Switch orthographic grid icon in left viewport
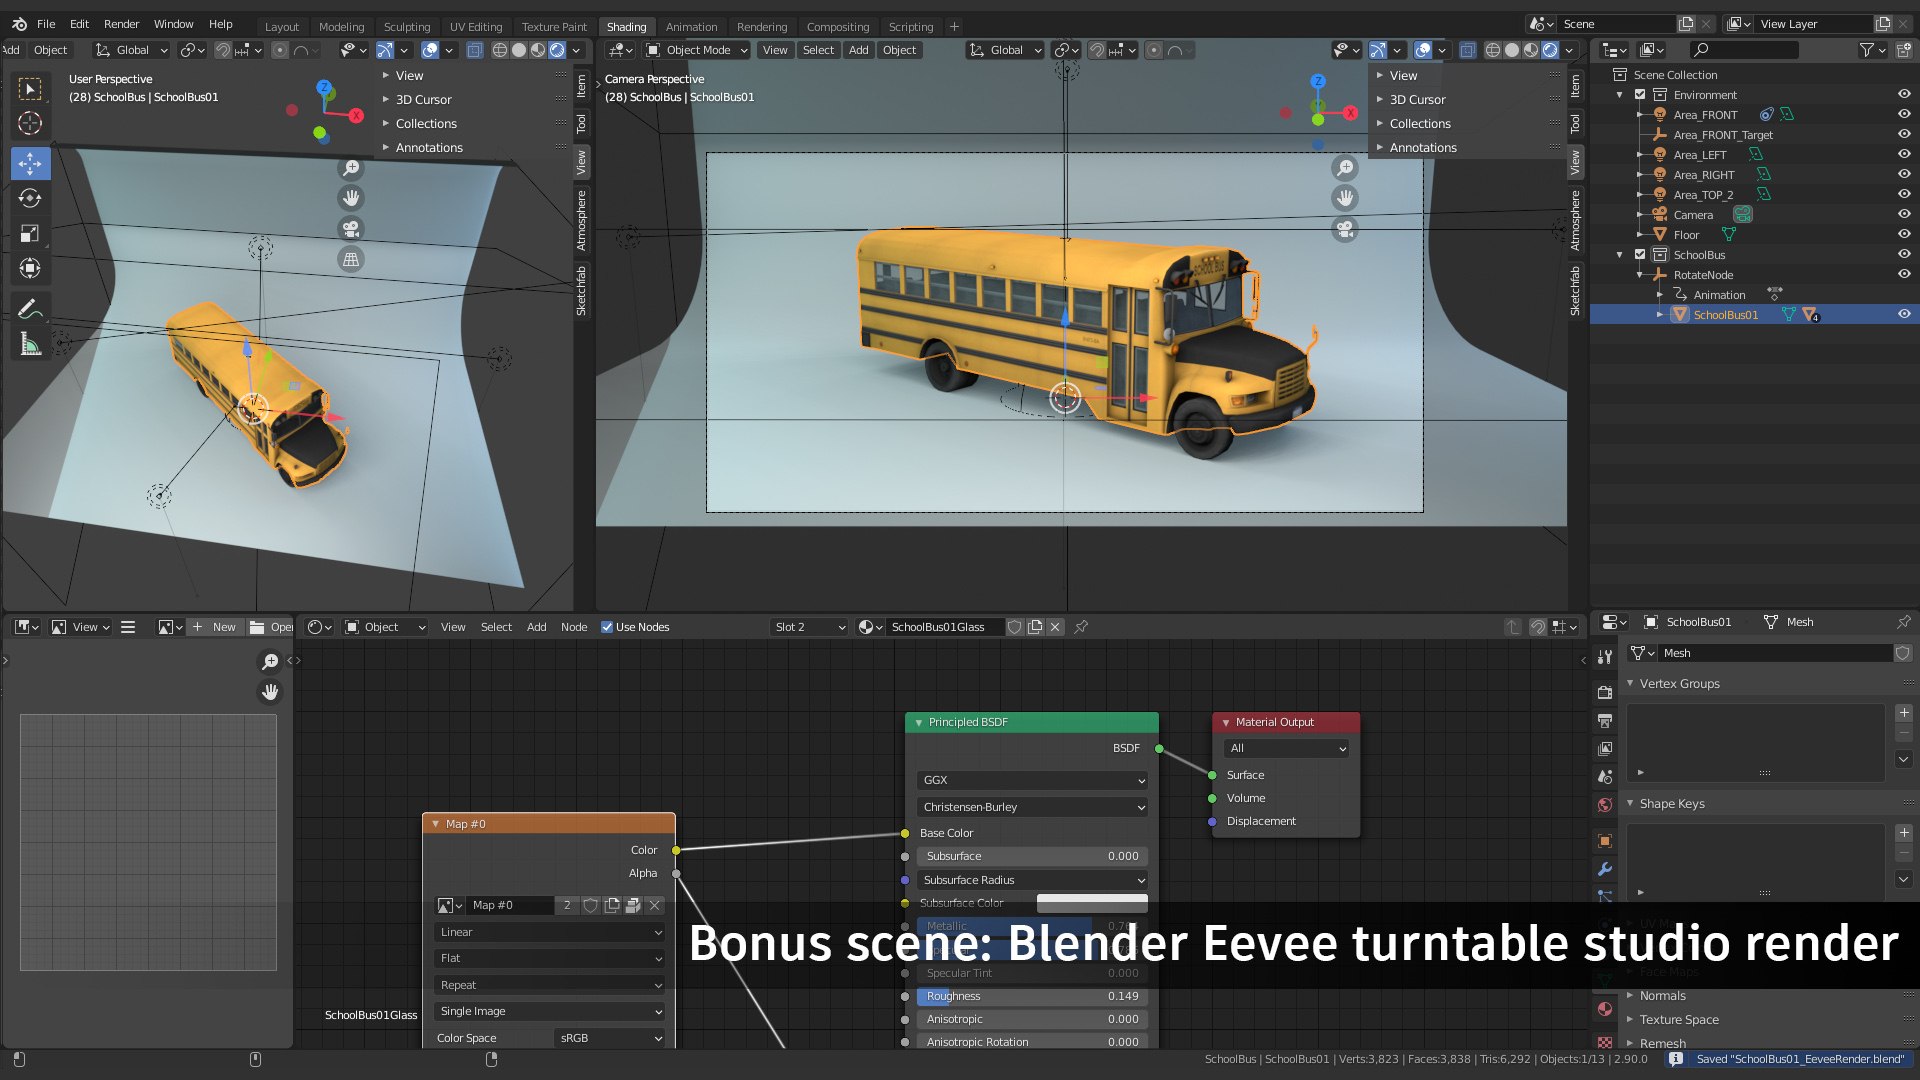 [x=351, y=260]
